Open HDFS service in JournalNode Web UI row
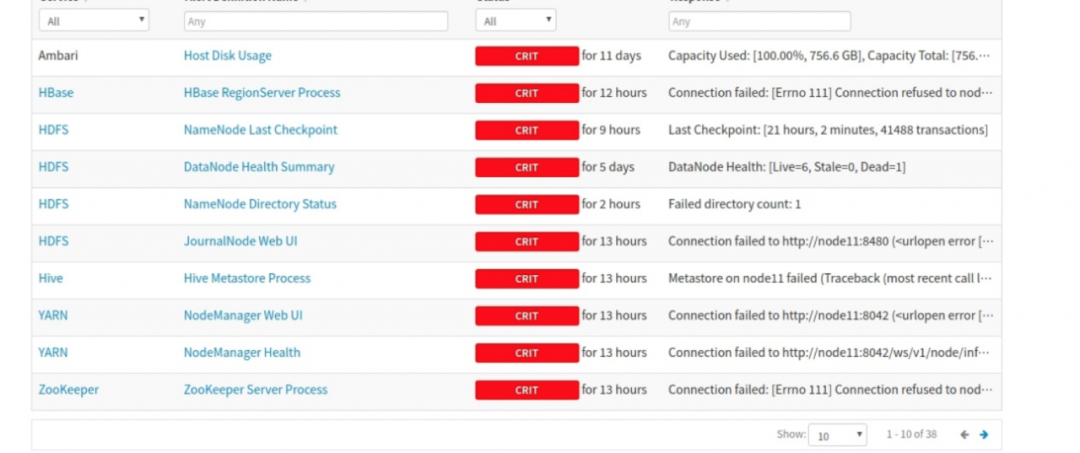Screen dimensions: 1080x453 tap(54, 242)
